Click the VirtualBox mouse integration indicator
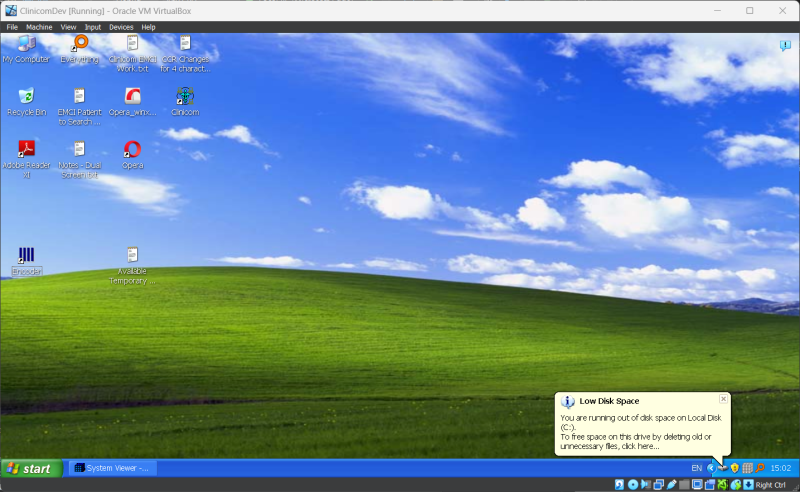 click(736, 485)
